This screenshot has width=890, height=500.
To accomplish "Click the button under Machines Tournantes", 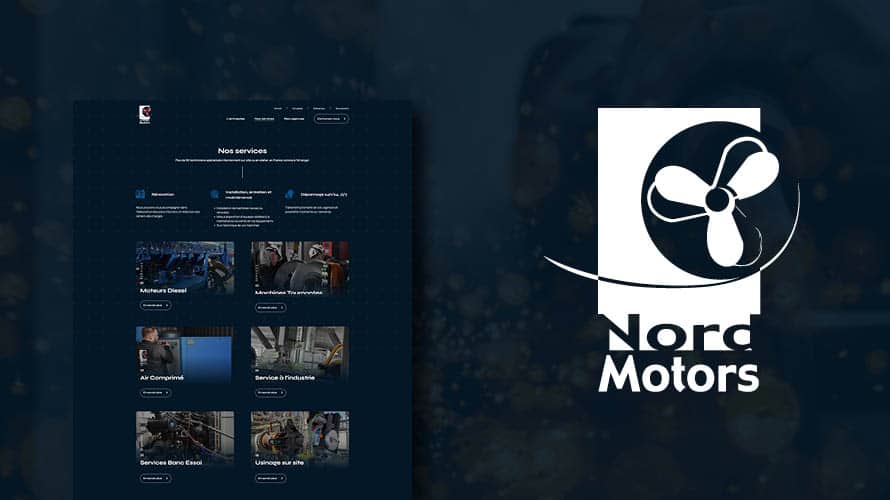I will 270,308.
